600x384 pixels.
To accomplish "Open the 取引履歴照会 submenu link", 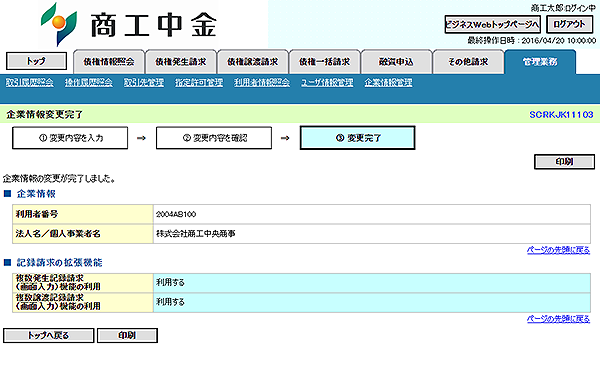I will [x=29, y=83].
